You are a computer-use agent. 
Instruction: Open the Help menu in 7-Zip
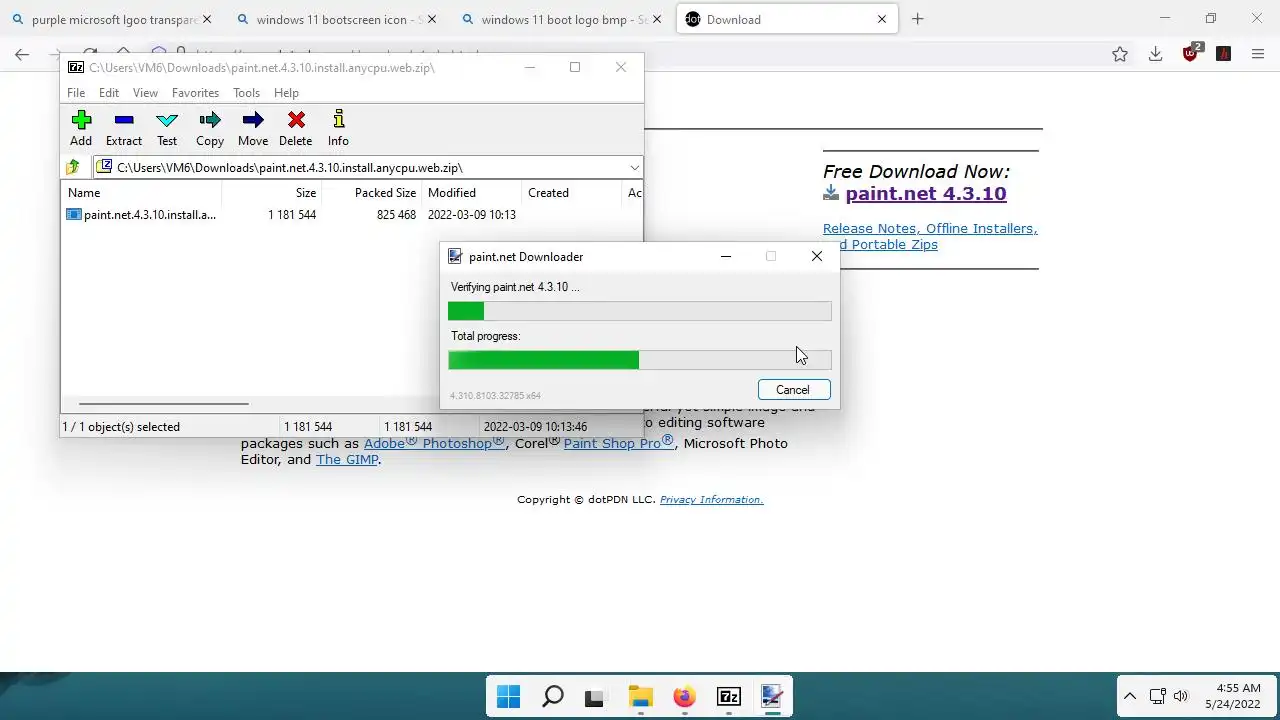pyautogui.click(x=286, y=93)
